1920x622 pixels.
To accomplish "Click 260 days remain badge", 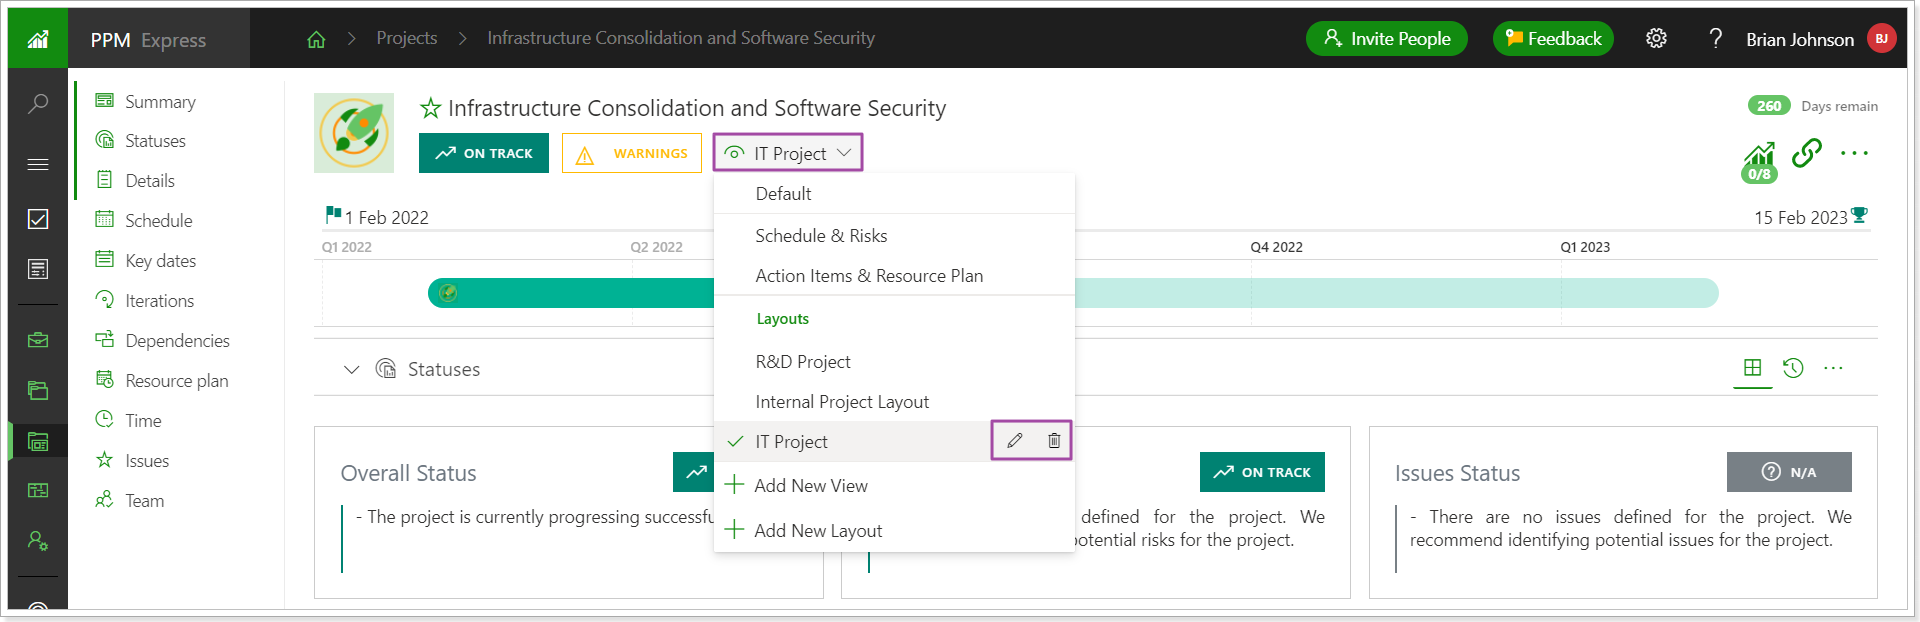I will pos(1769,106).
